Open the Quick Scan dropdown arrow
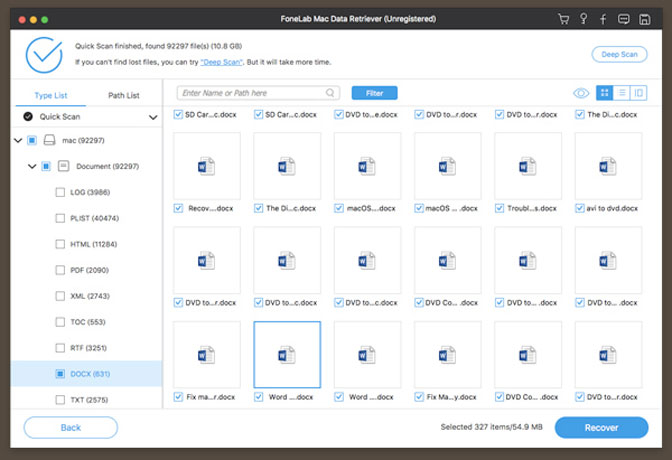Viewport: 672px width, 460px height. pos(153,117)
